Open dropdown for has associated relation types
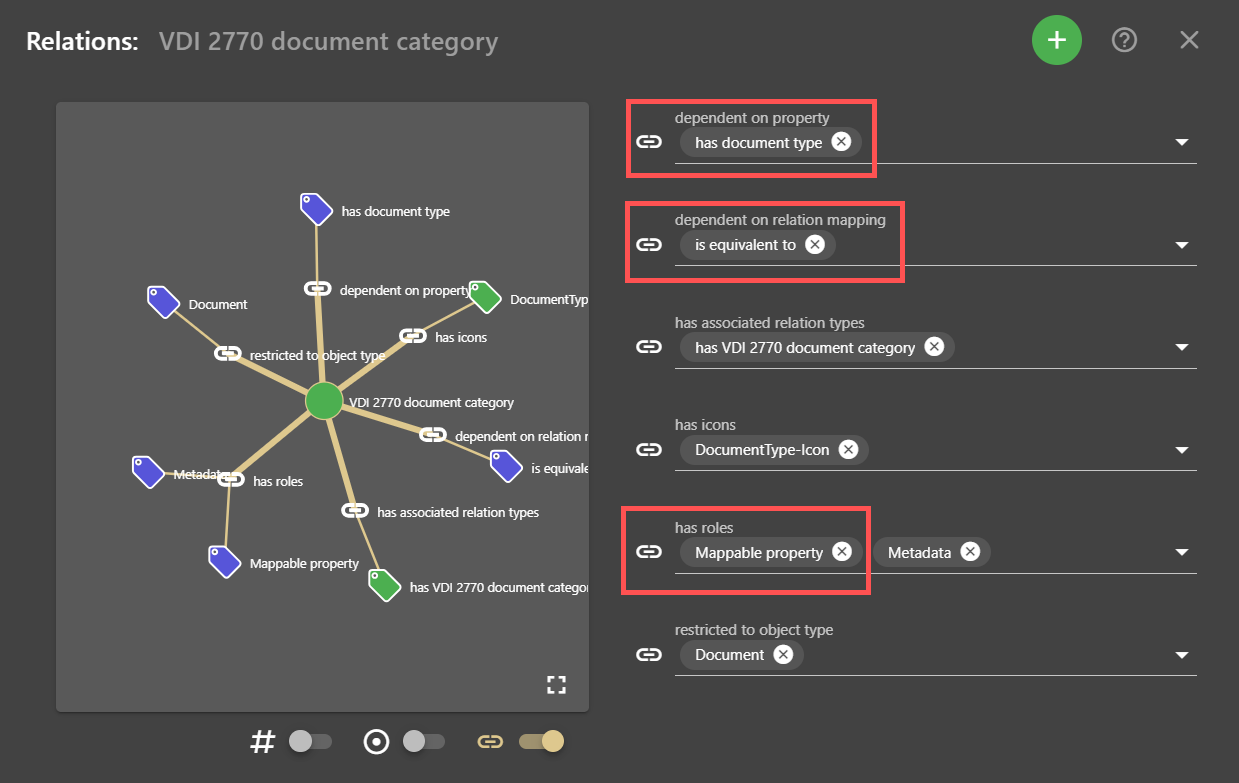 1182,348
